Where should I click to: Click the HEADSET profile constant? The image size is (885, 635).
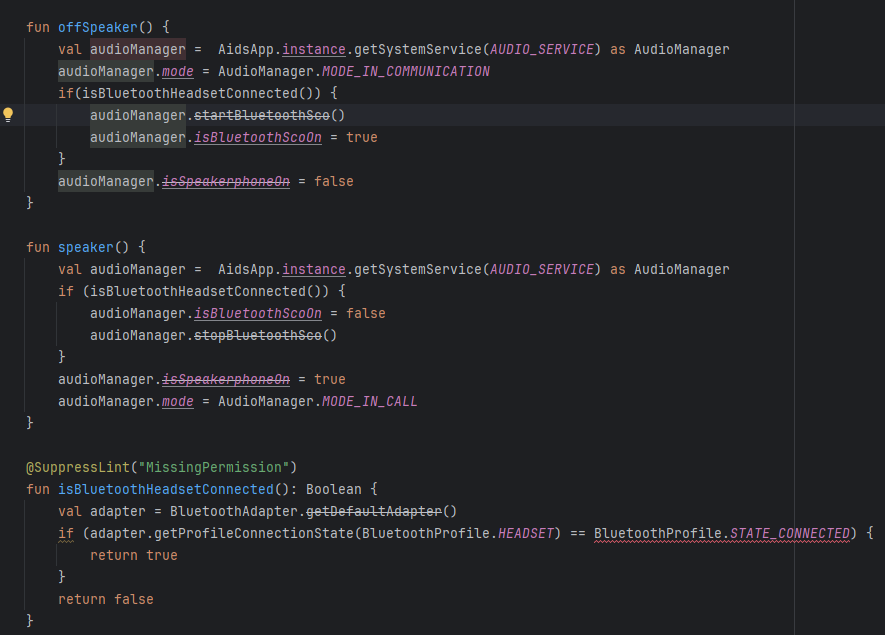point(526,533)
